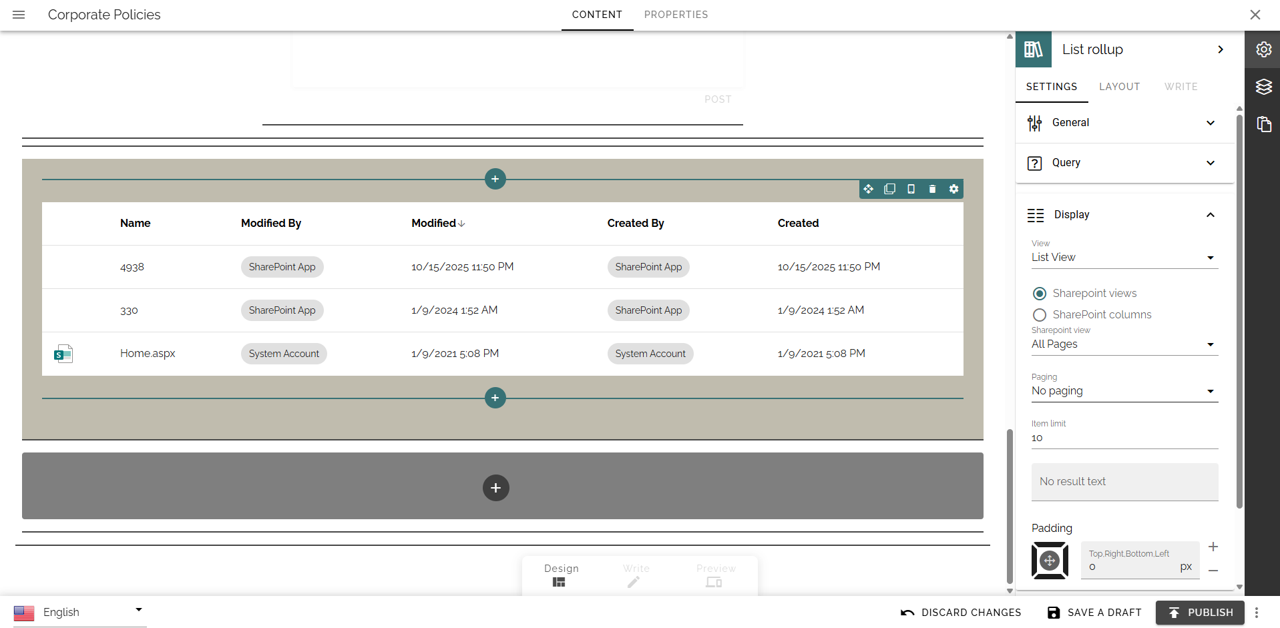Switch to Preview mode
Screen dimensions: 1280x628
click(x=715, y=575)
